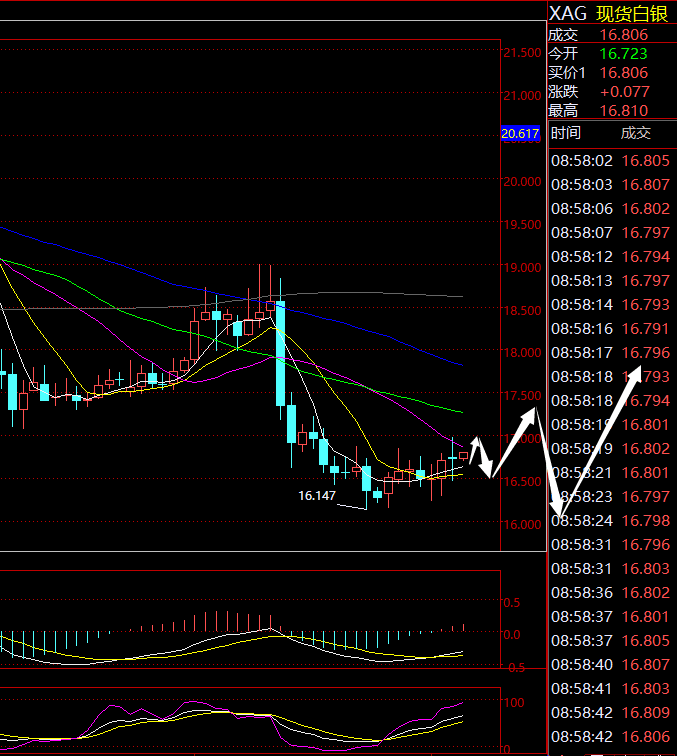Select the 08:58:14 tick row
Image resolution: width=677 pixels, height=756 pixels.
610,304
